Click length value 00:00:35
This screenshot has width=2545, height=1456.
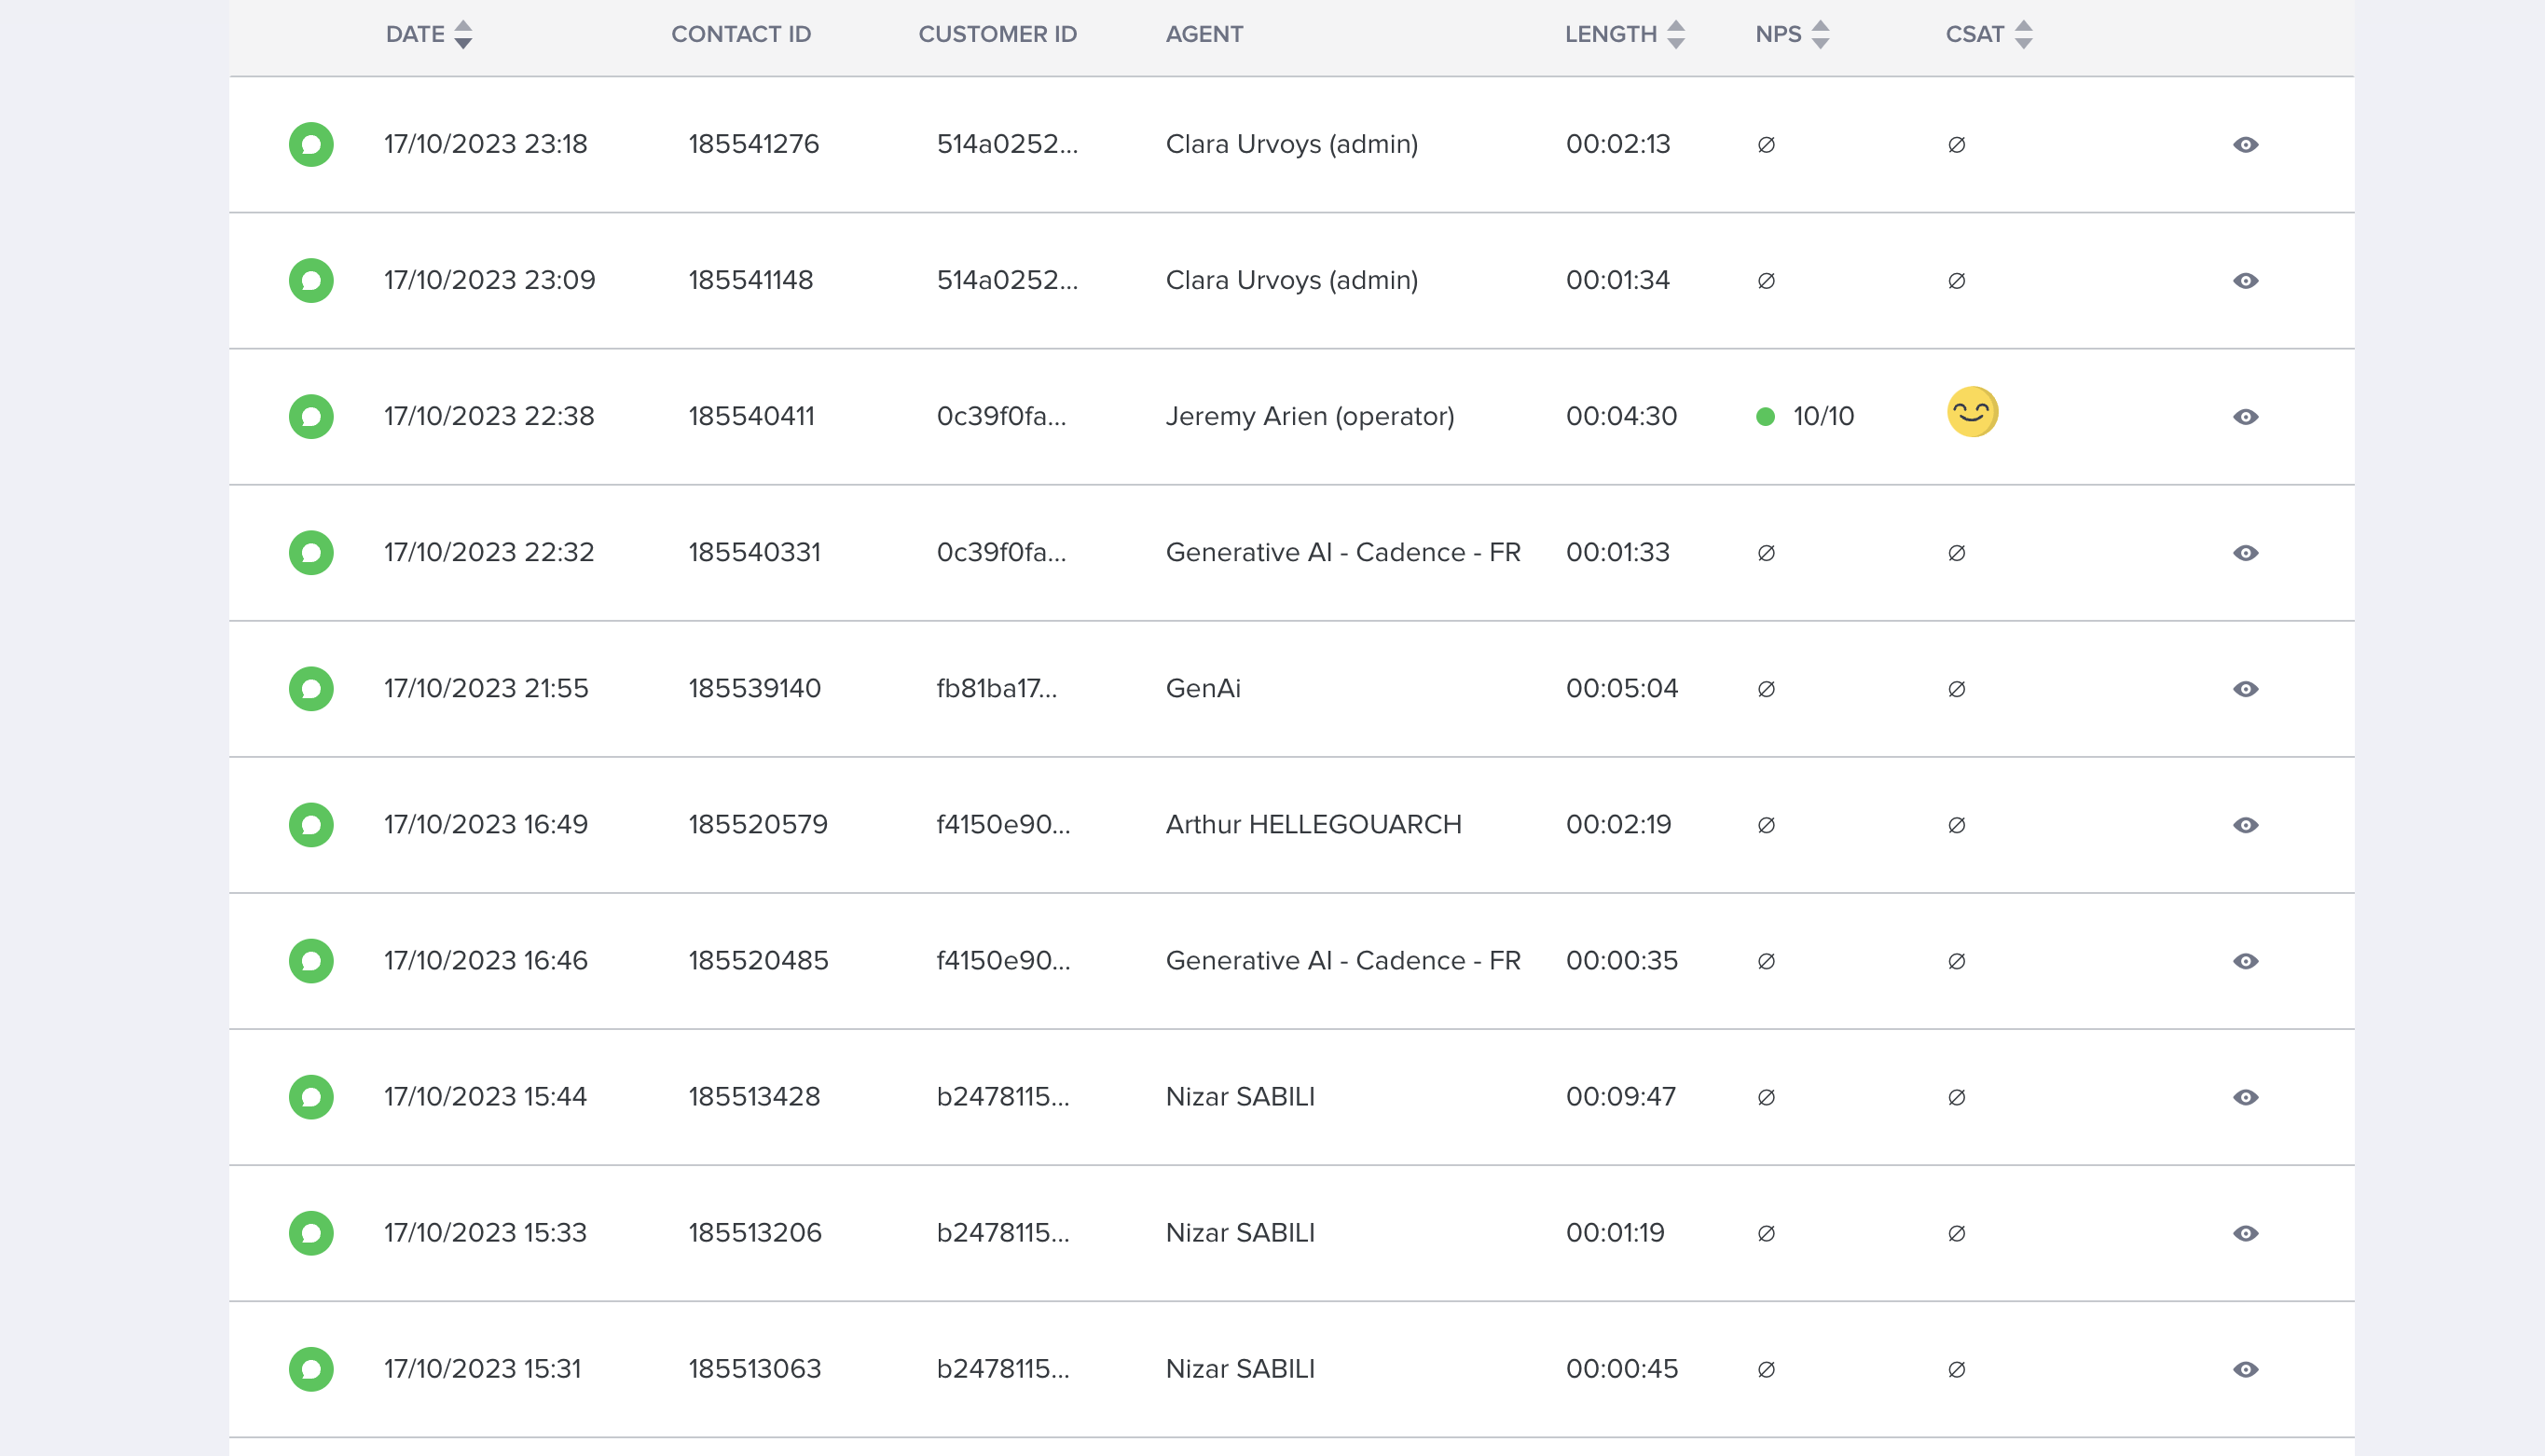pyautogui.click(x=1621, y=960)
